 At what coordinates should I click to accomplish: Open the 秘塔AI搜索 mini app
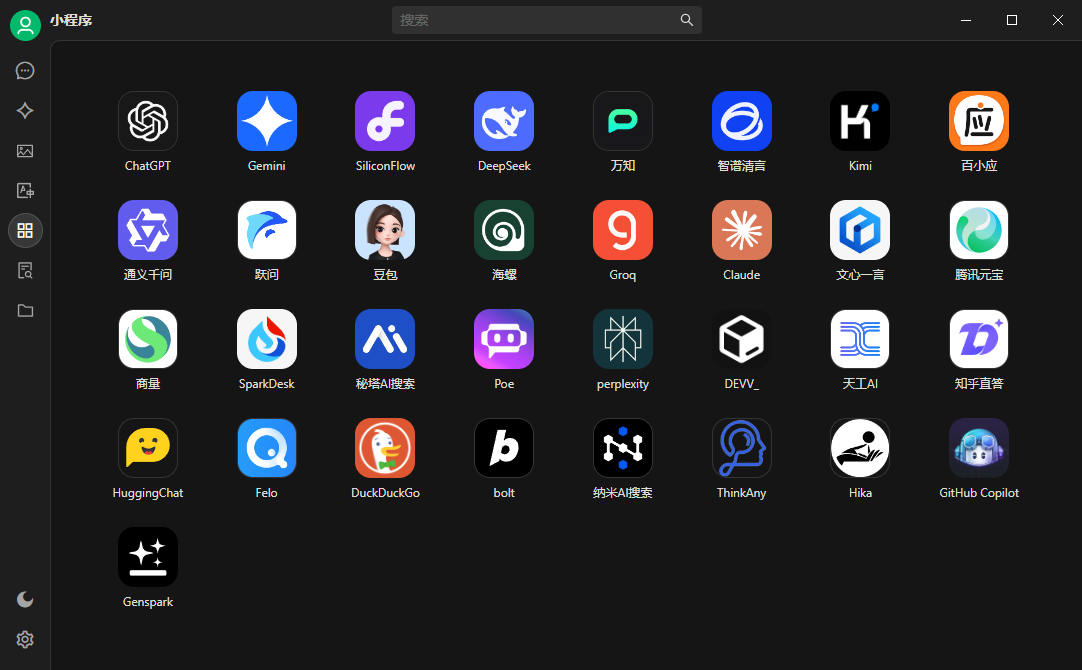click(385, 339)
